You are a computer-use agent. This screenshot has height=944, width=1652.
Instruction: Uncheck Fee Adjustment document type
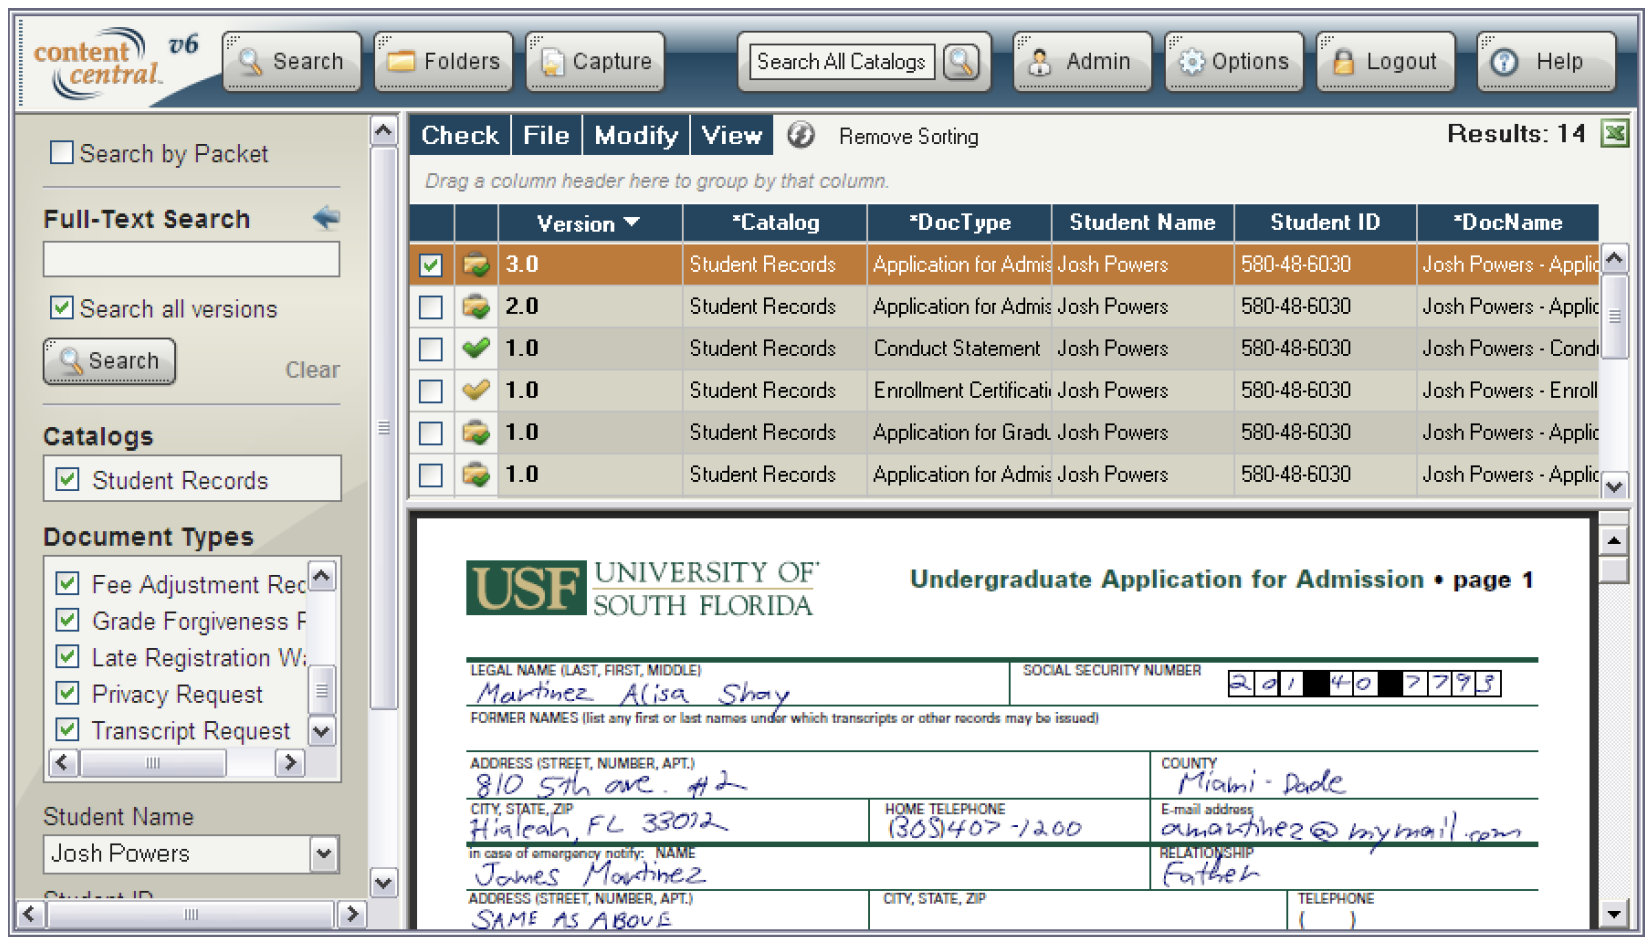(x=67, y=583)
